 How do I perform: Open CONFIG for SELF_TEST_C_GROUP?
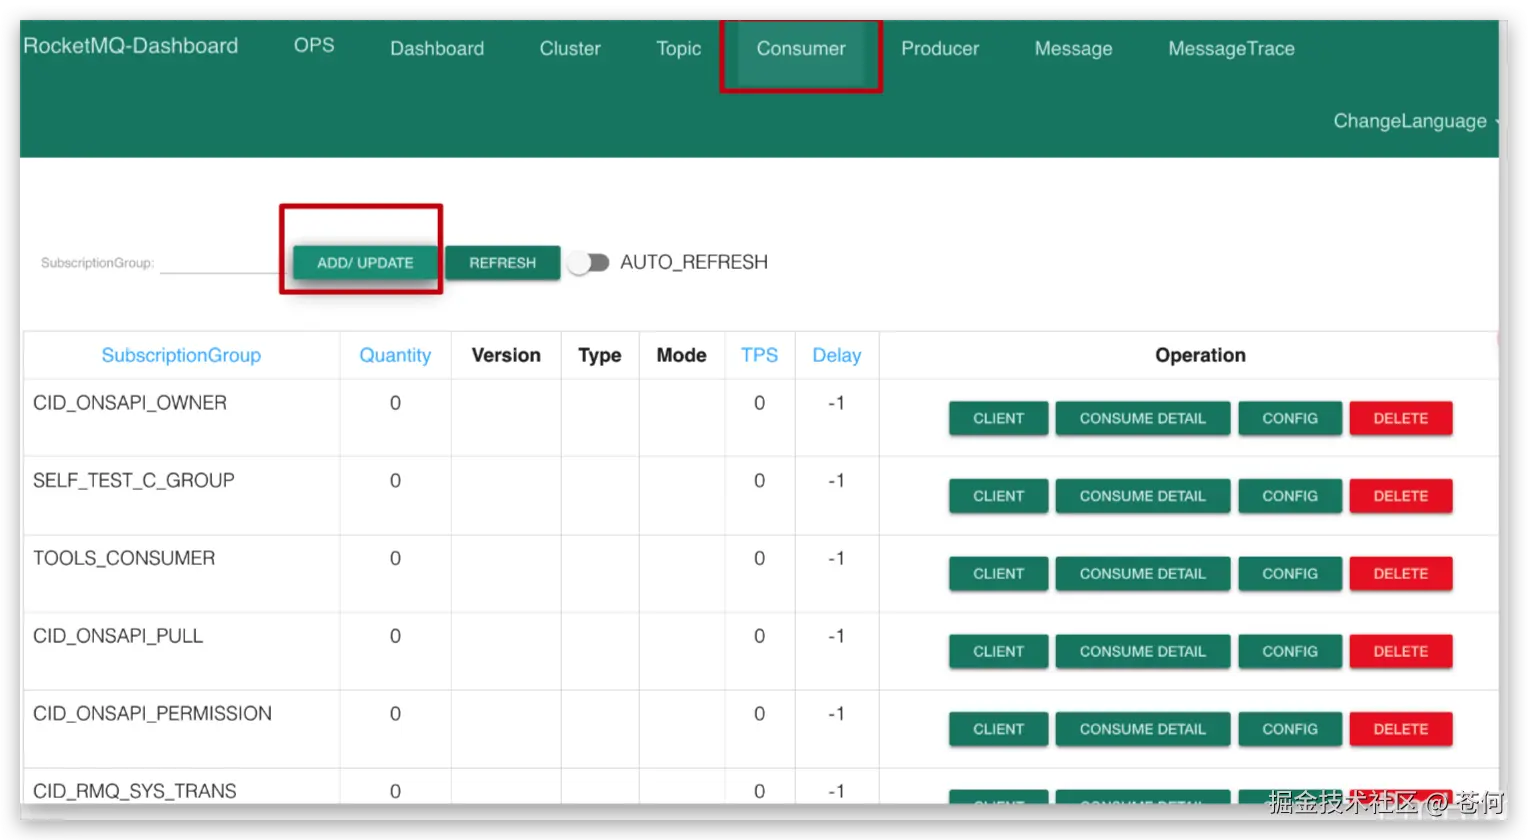point(1290,496)
